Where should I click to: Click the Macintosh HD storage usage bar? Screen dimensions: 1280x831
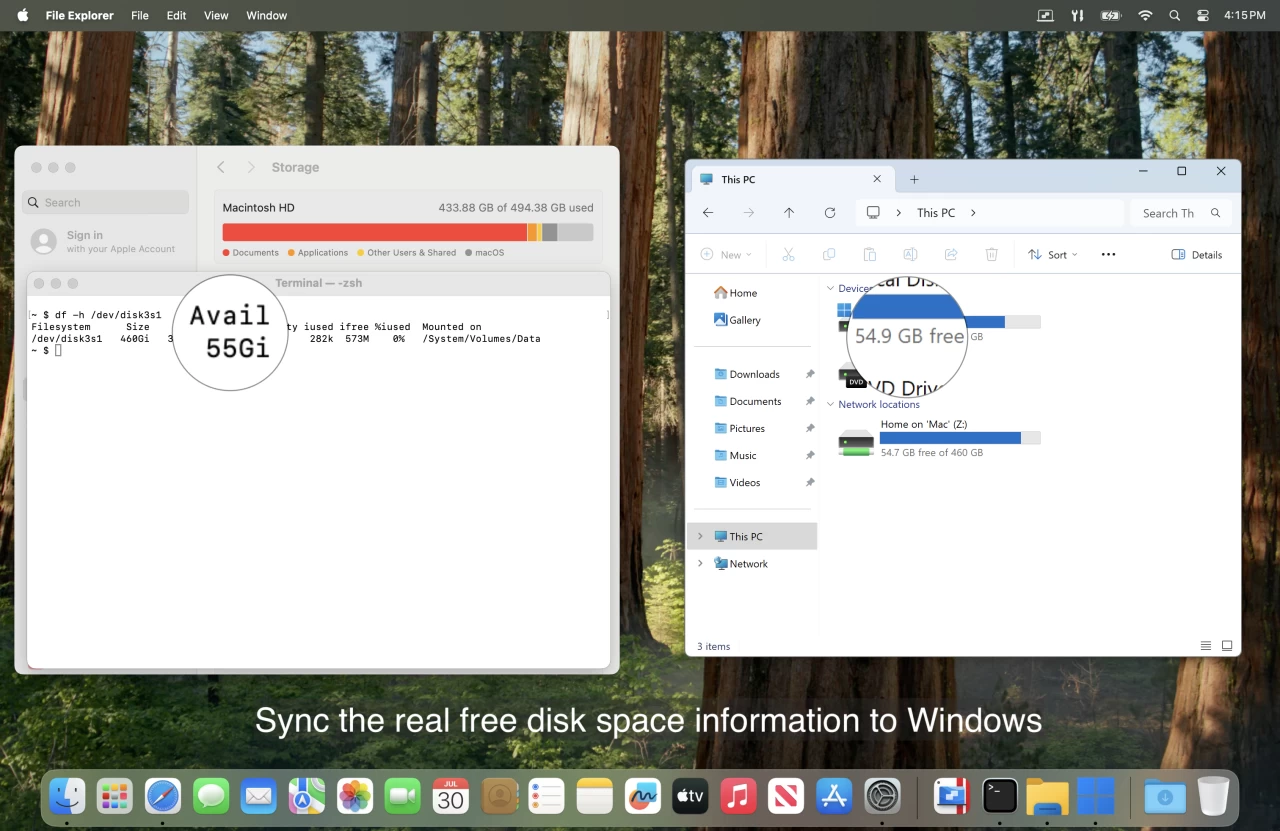coord(407,231)
